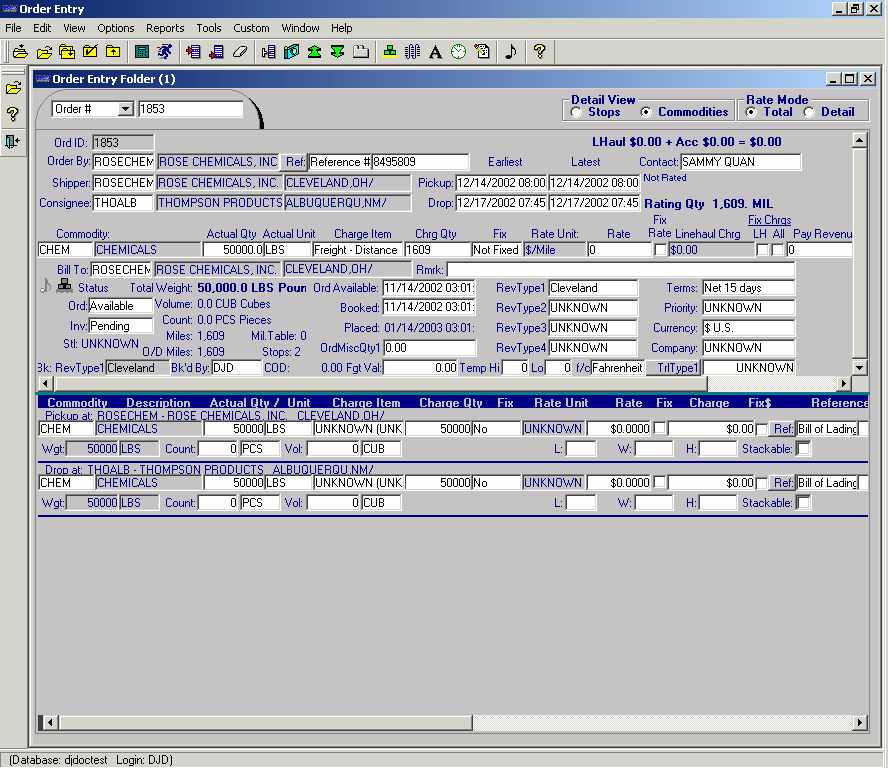
Task: Click the bottom horizontal scrollbar track
Action: point(660,723)
